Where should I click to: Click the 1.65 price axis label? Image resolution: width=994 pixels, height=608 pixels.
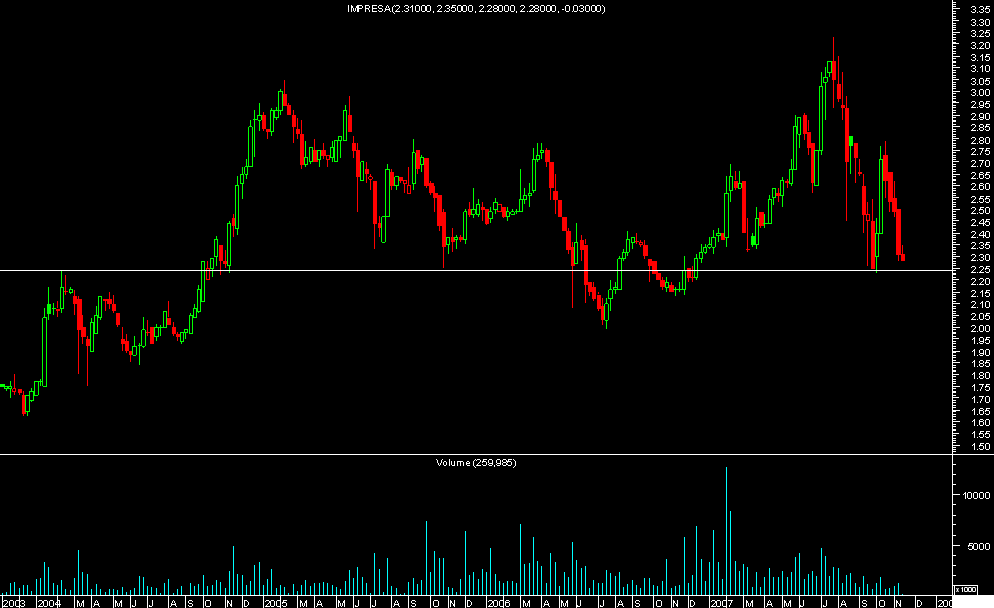(x=980, y=411)
